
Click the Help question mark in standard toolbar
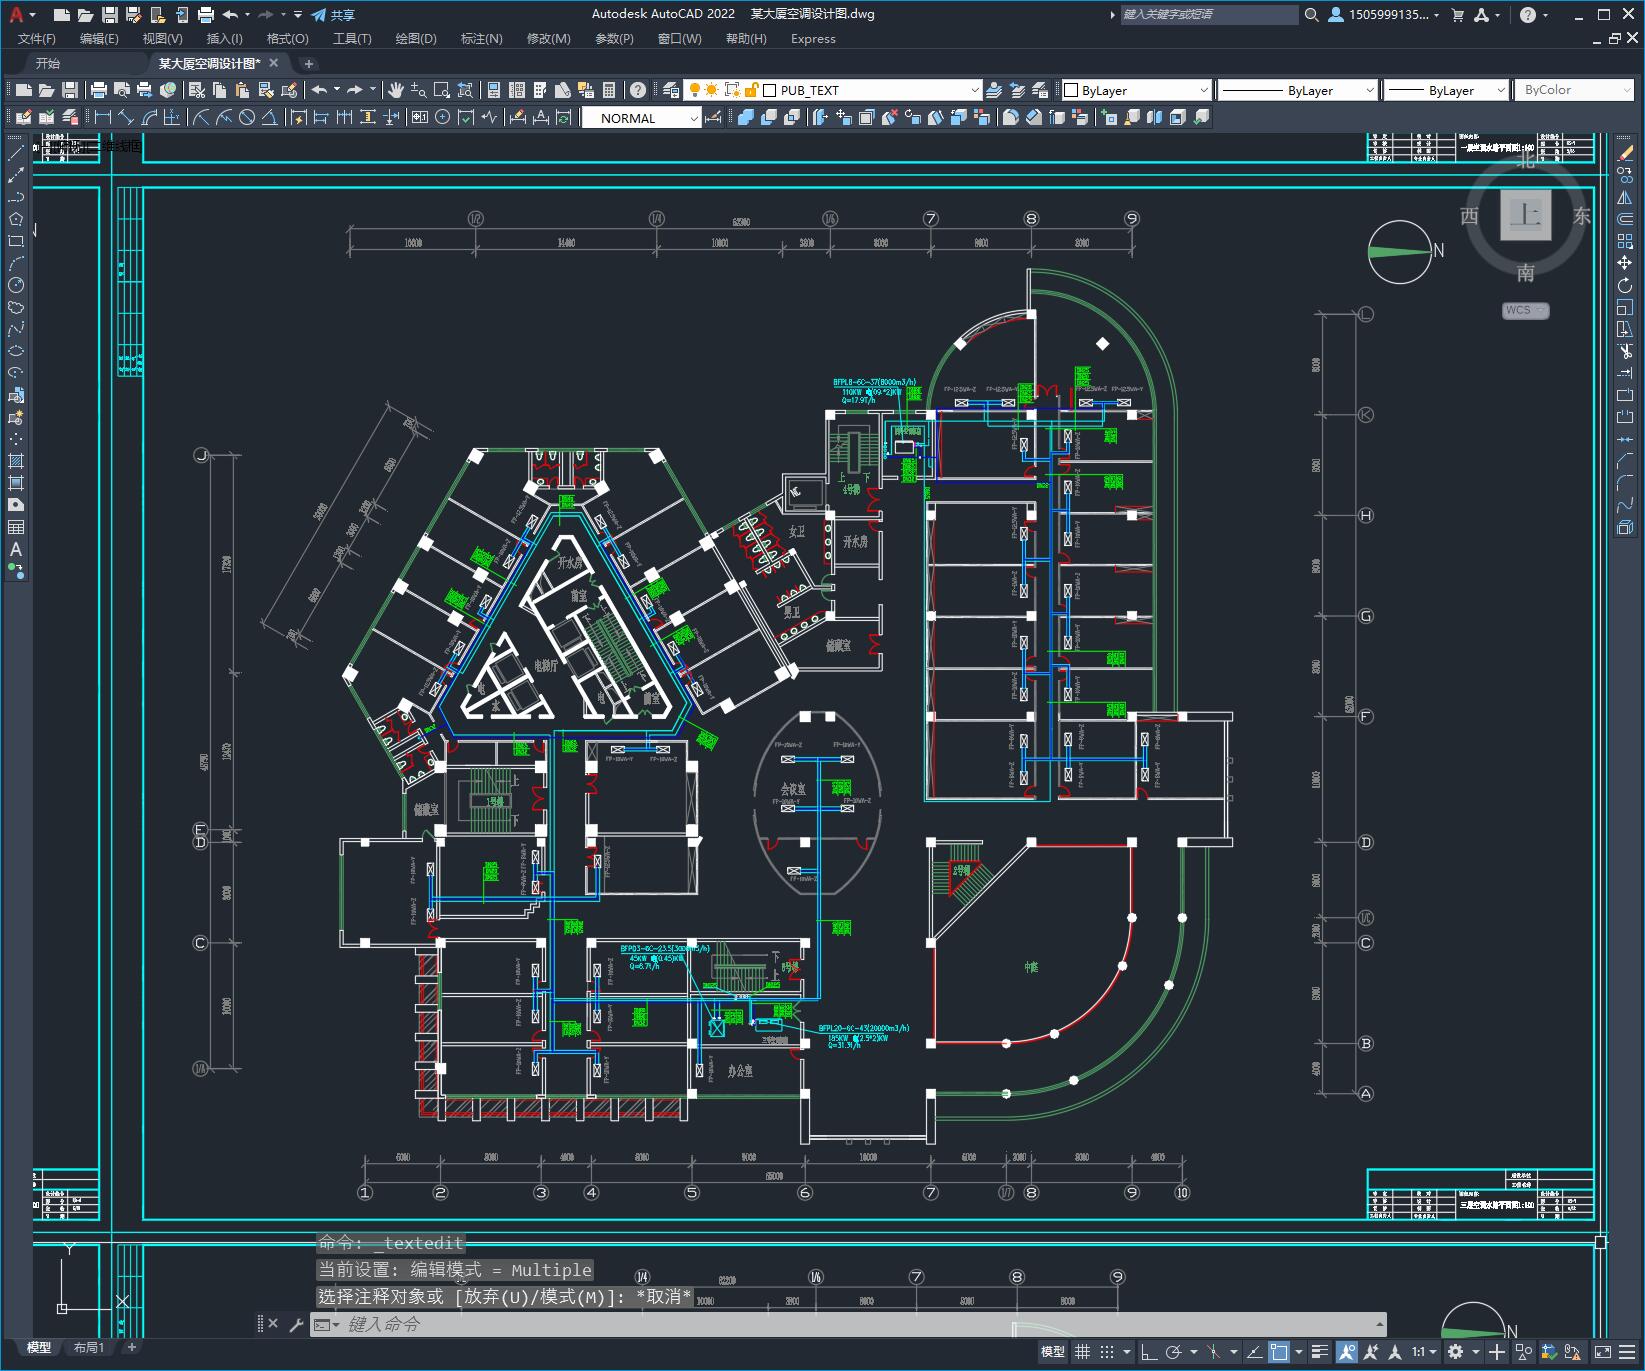click(638, 90)
